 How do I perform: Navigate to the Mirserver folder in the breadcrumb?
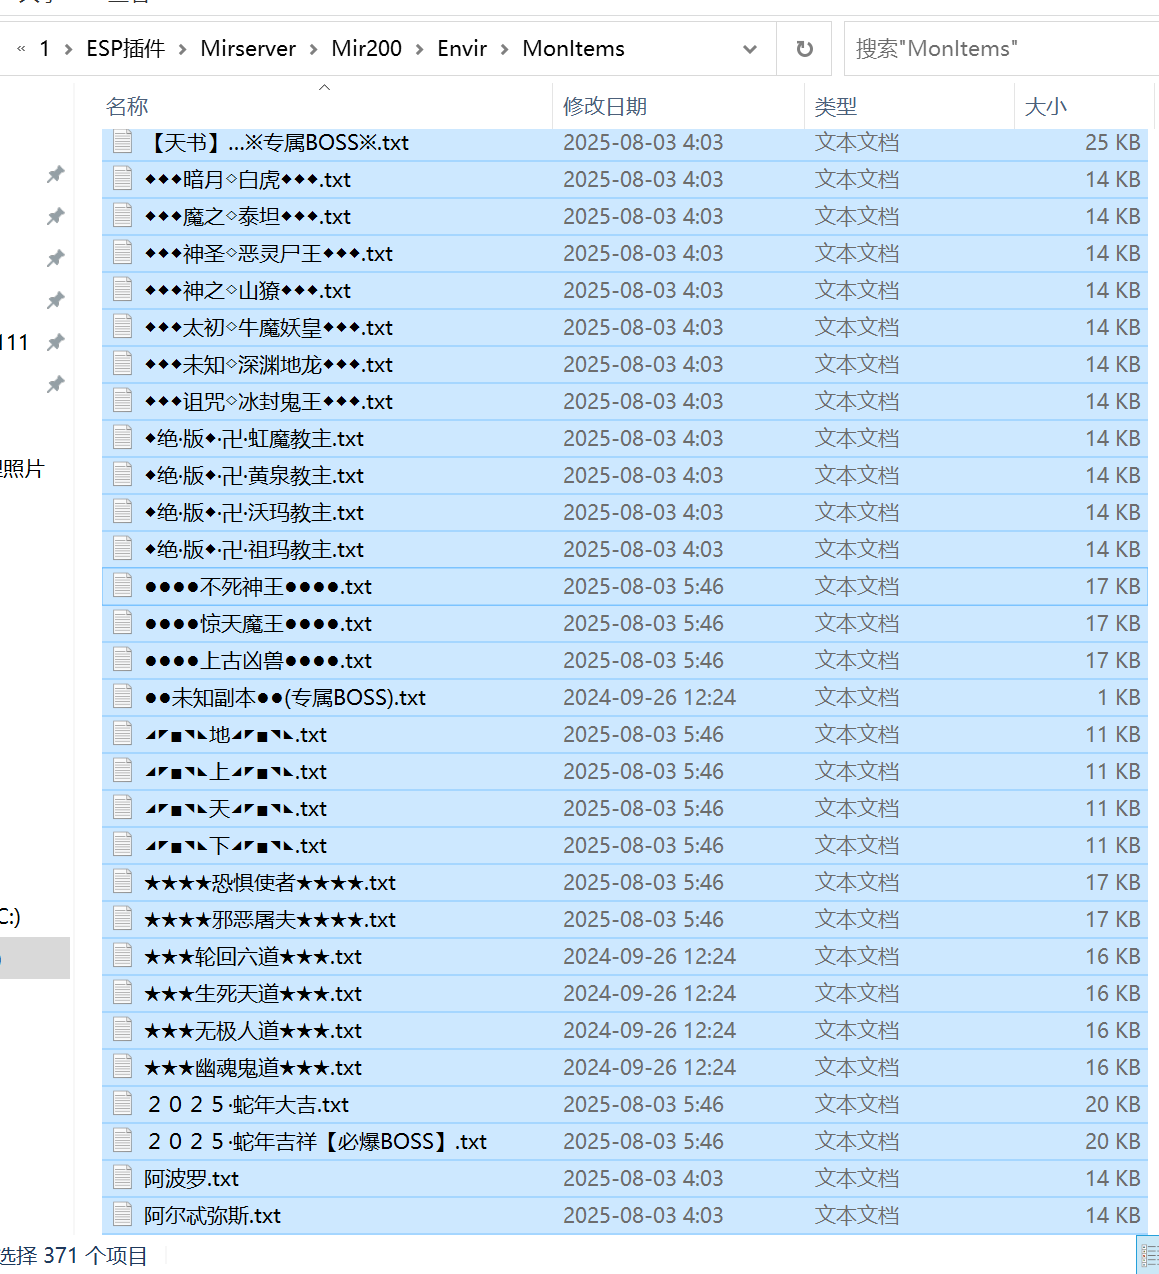(248, 49)
